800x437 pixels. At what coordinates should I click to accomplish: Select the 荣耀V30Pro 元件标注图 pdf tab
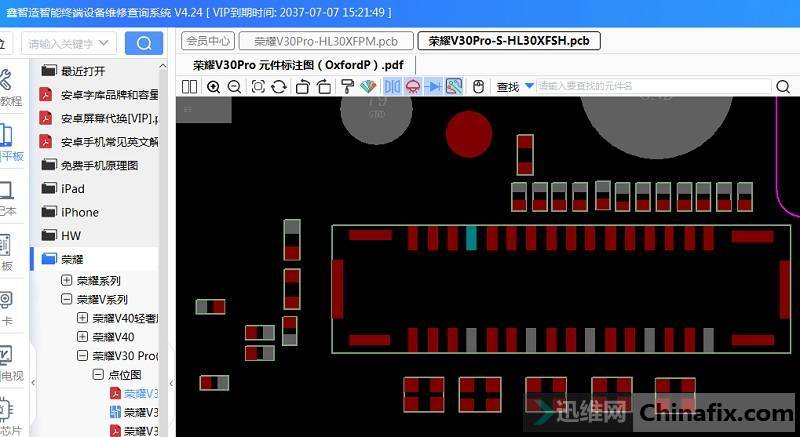(297, 64)
